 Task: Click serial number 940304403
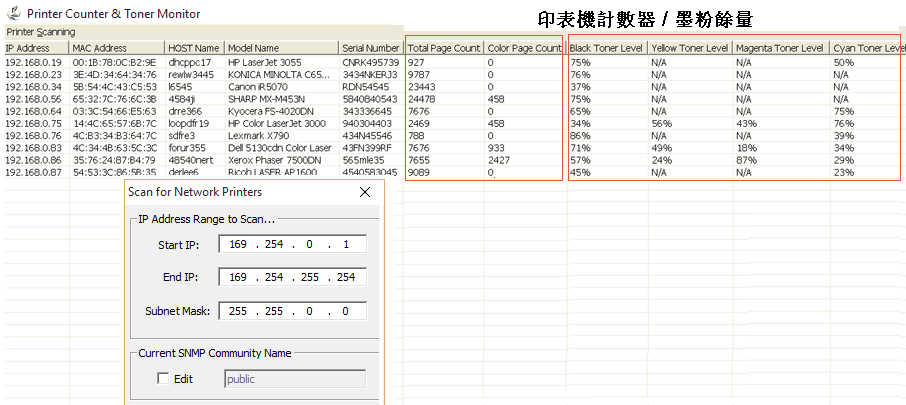point(367,123)
